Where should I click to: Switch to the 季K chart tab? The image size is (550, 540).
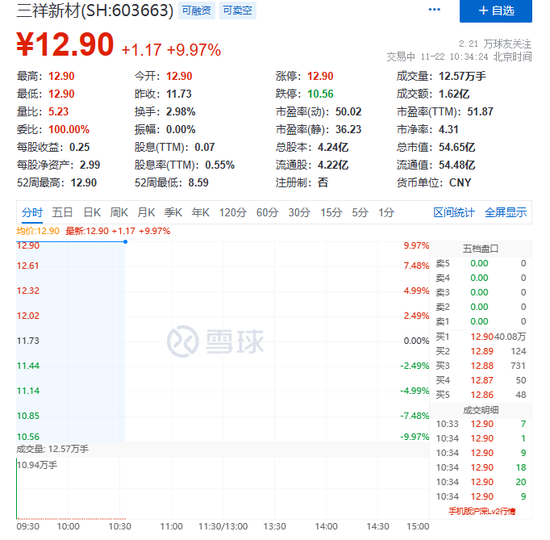pyautogui.click(x=173, y=212)
